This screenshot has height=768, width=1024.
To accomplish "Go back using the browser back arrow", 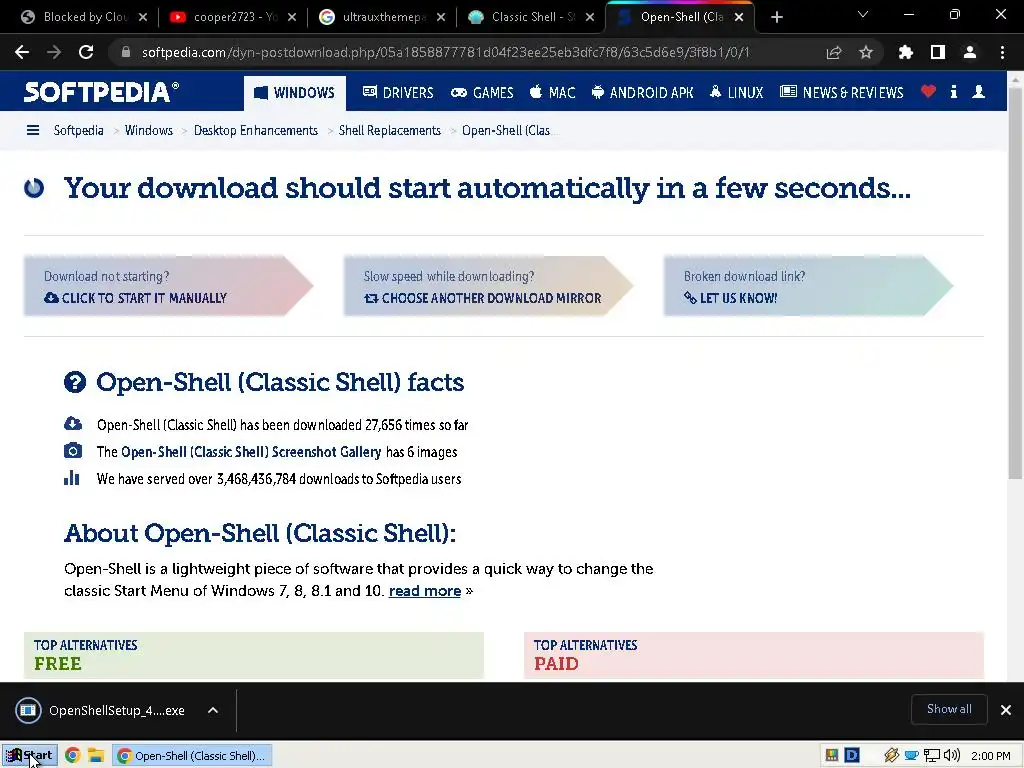I will 22,52.
